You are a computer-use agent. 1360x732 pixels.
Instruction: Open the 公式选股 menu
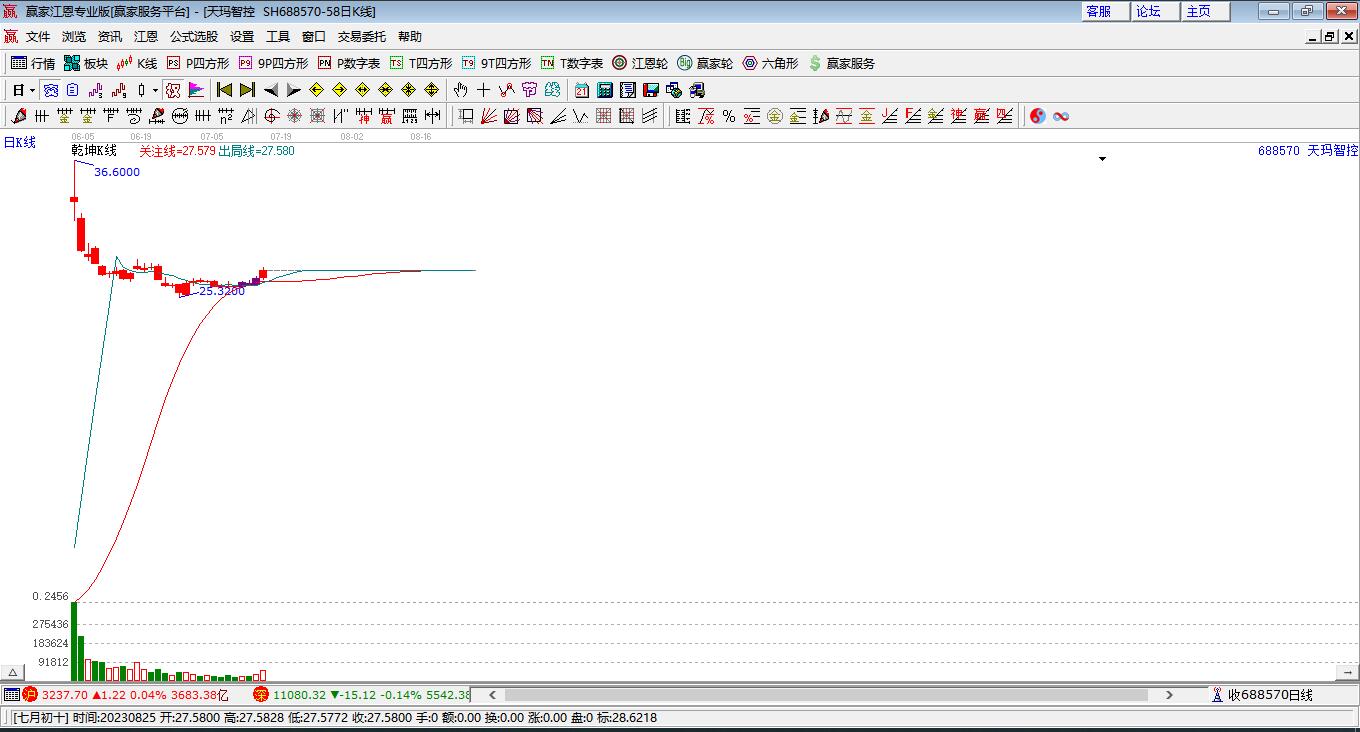tap(193, 37)
